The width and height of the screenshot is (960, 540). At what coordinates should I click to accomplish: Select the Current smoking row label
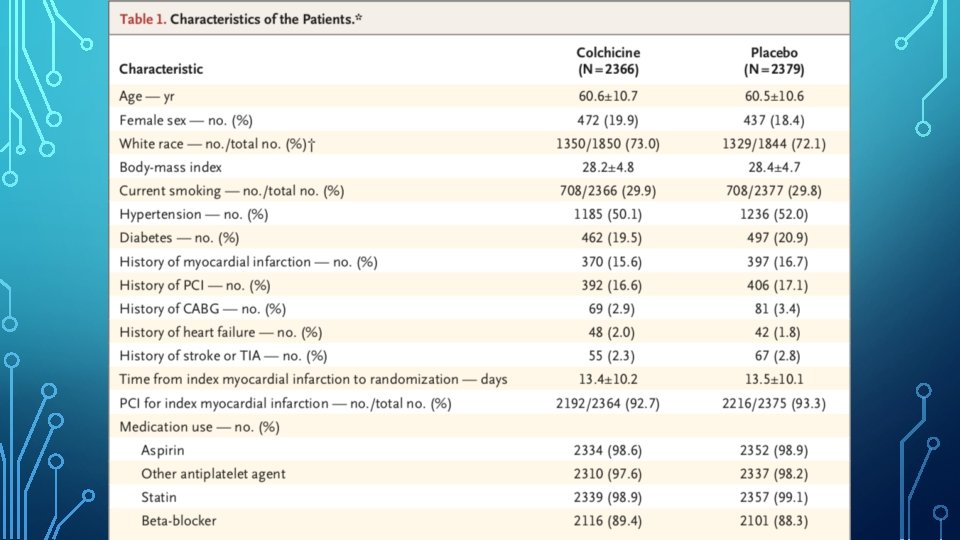(231, 191)
